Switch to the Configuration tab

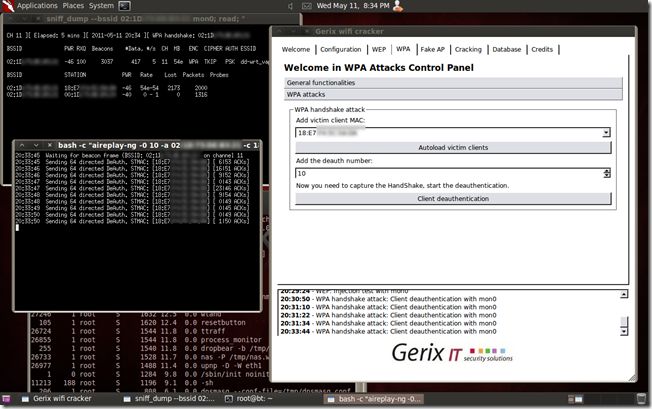(341, 49)
